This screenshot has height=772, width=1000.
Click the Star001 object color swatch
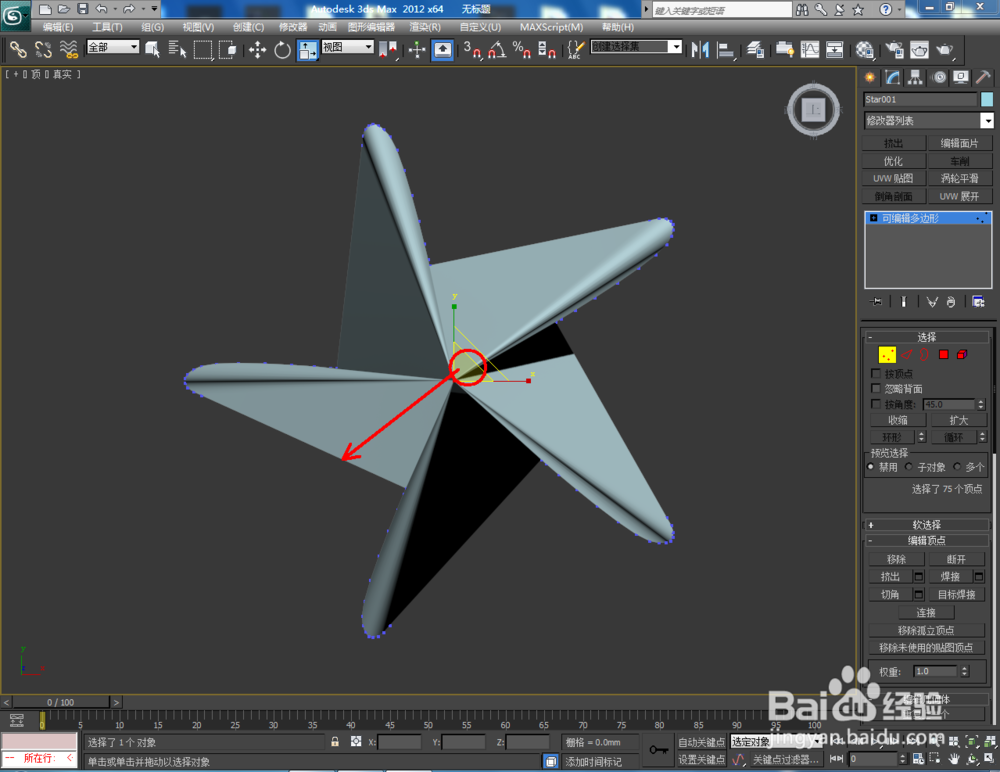click(987, 99)
